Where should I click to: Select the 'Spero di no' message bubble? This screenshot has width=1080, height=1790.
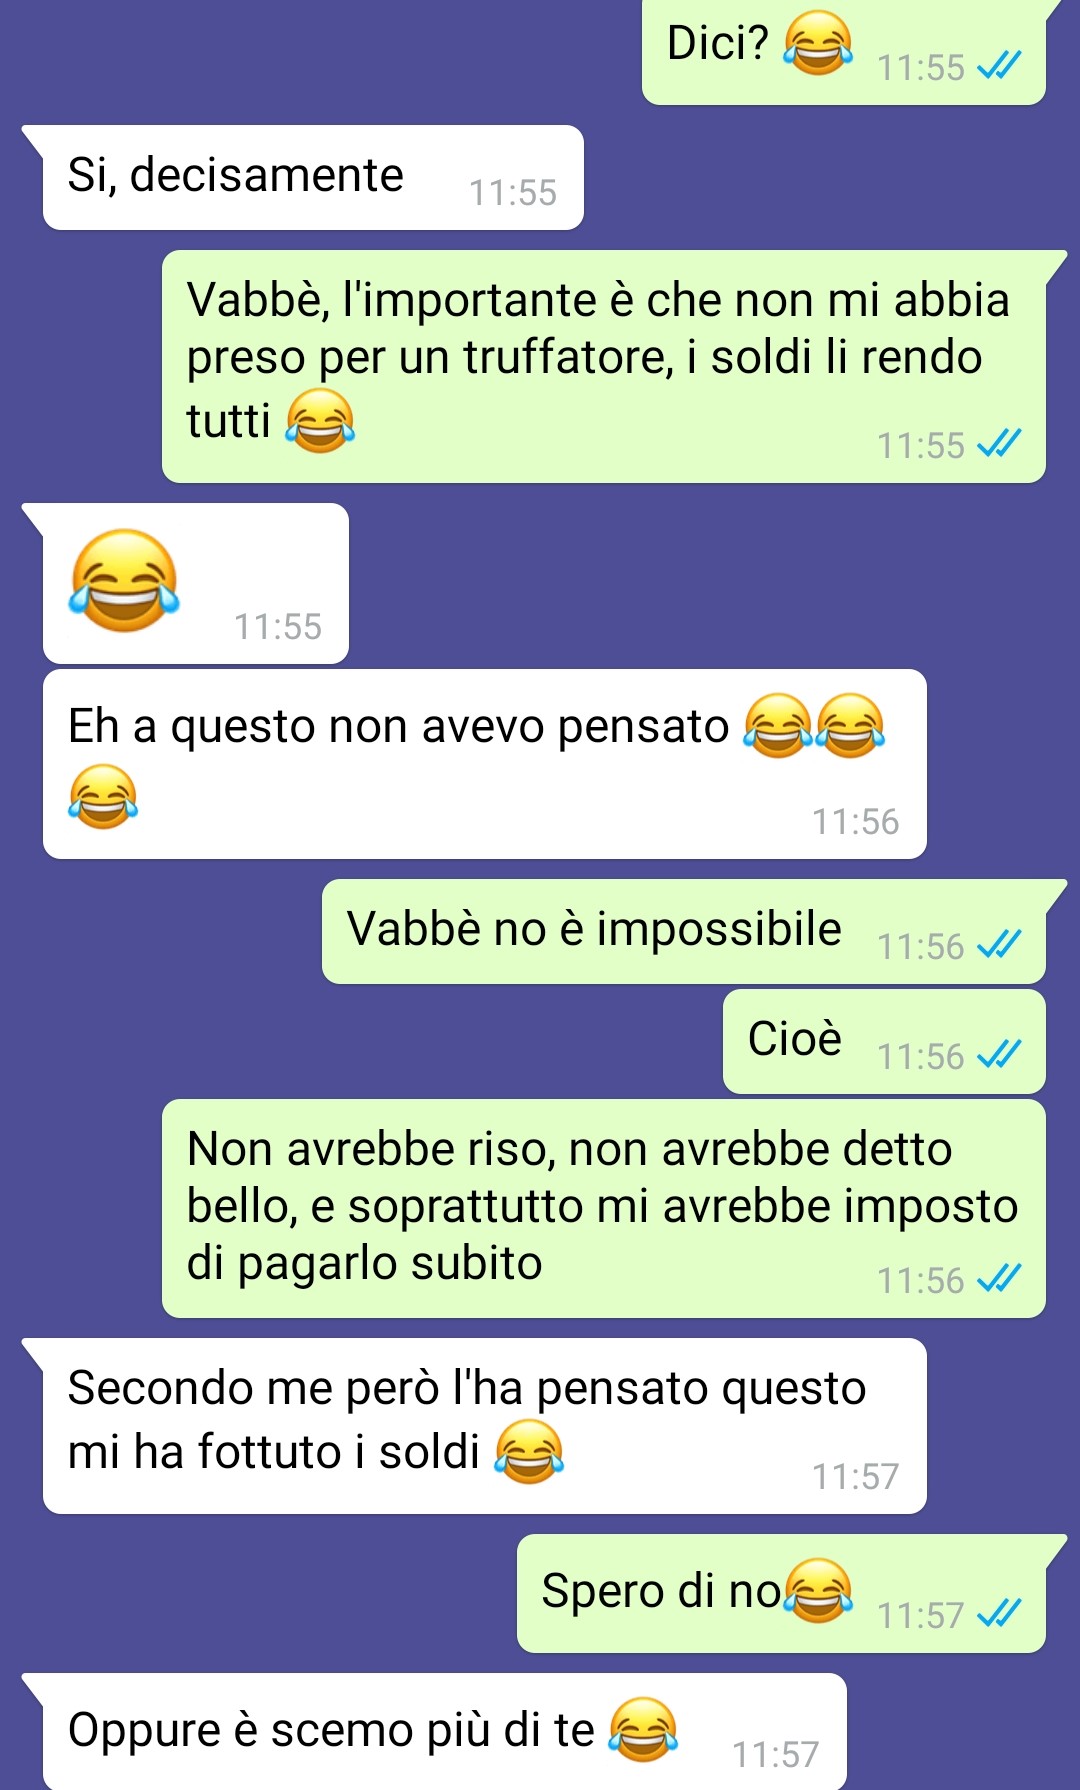[781, 1593]
